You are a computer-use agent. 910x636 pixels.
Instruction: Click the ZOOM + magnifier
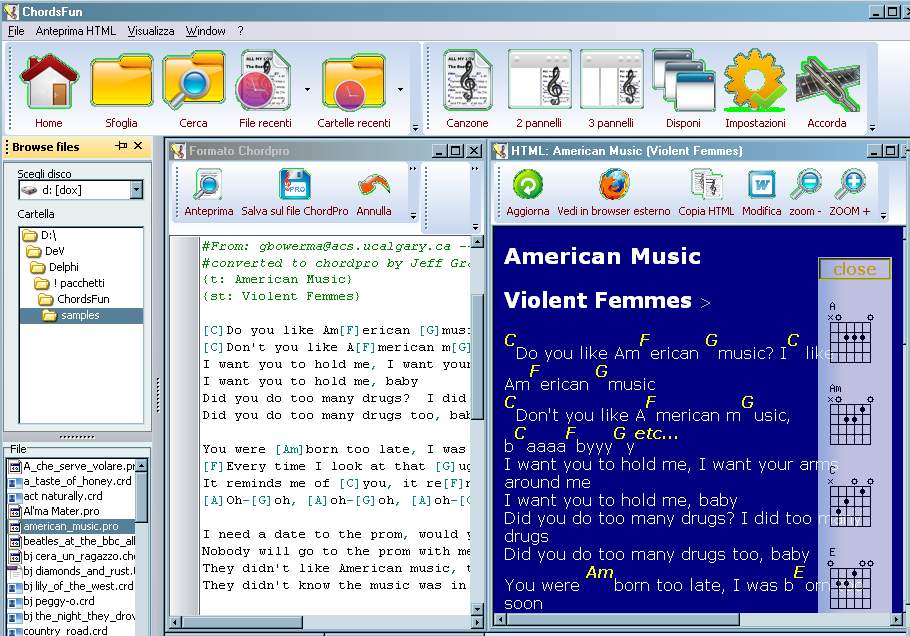click(850, 185)
